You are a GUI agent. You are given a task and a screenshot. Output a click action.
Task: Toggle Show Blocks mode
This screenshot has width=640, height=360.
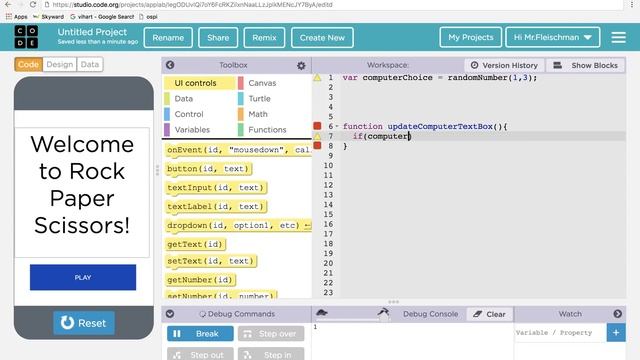[x=586, y=65]
